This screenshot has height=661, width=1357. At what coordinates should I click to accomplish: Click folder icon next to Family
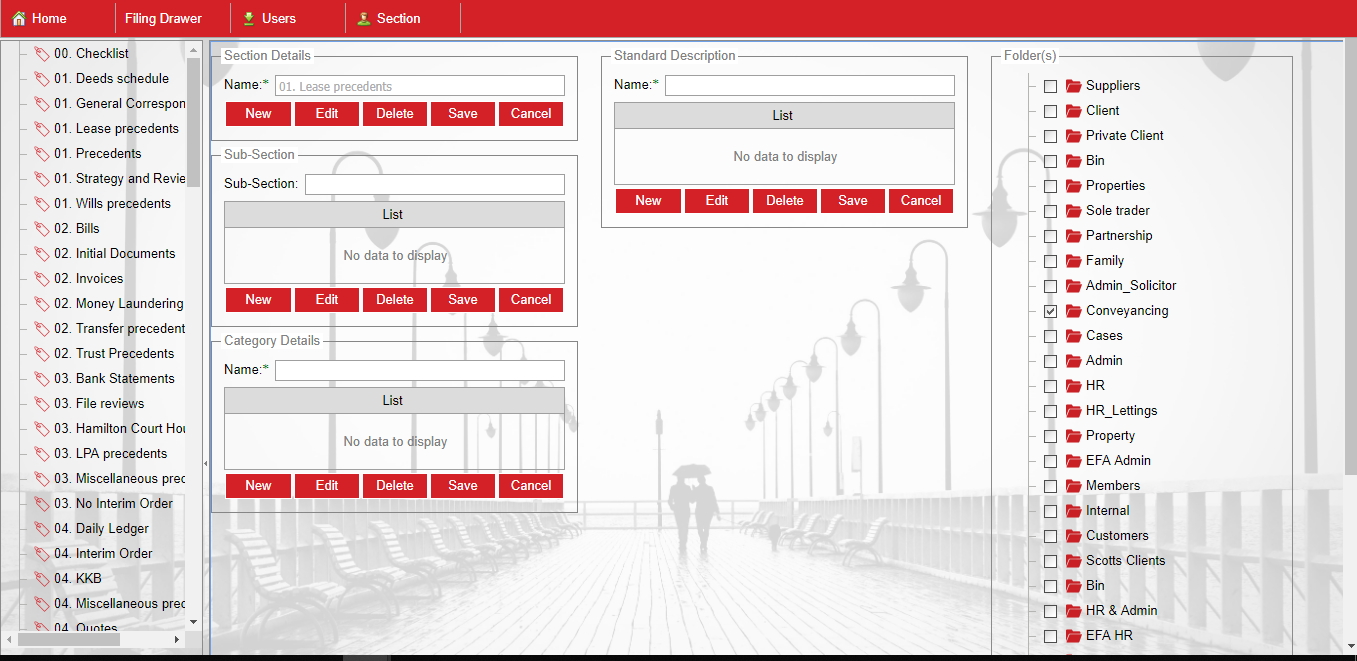tap(1074, 261)
